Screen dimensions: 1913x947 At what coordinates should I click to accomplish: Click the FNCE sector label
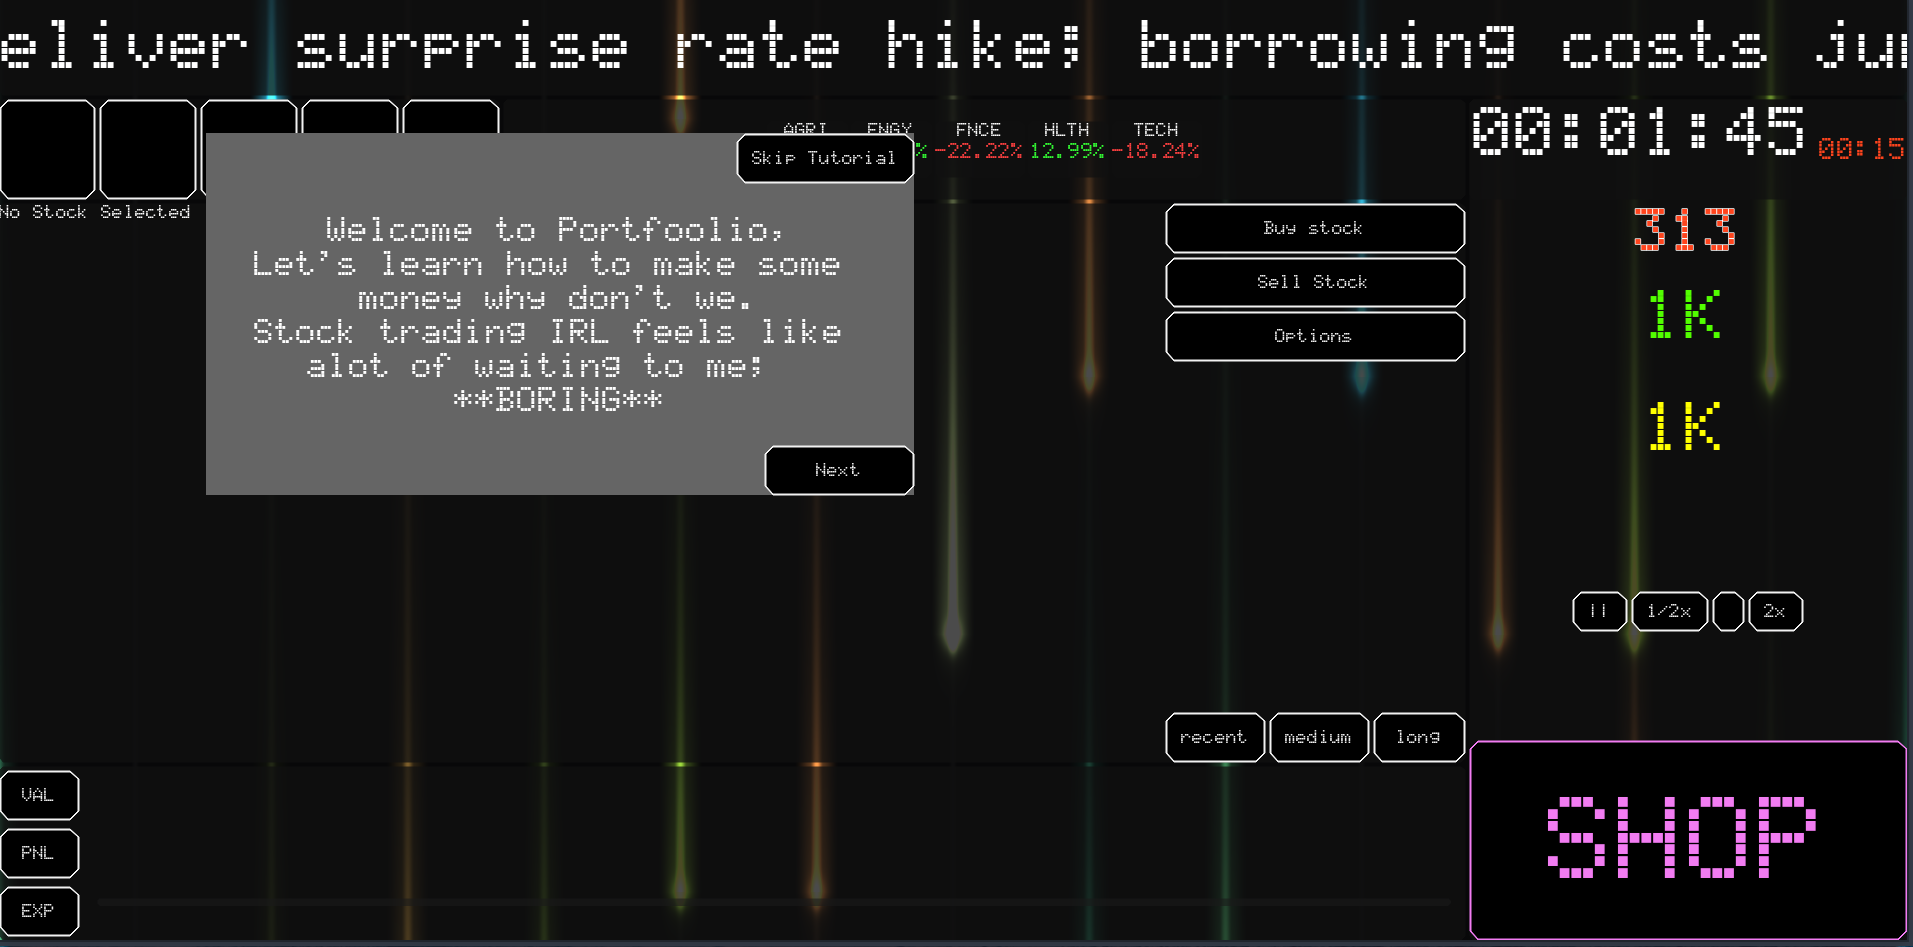[x=978, y=130]
